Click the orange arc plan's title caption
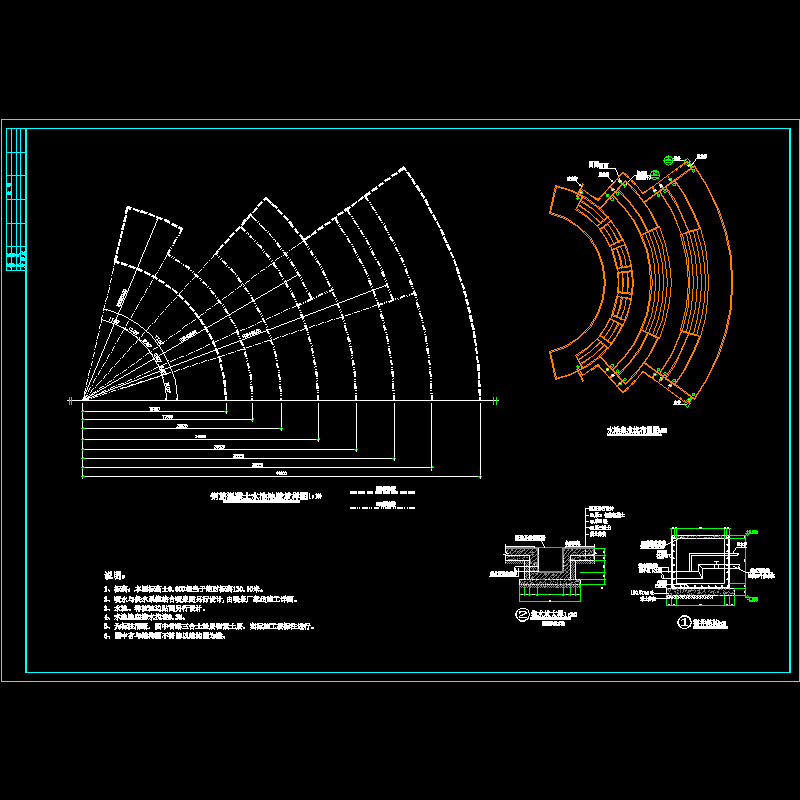 click(637, 431)
